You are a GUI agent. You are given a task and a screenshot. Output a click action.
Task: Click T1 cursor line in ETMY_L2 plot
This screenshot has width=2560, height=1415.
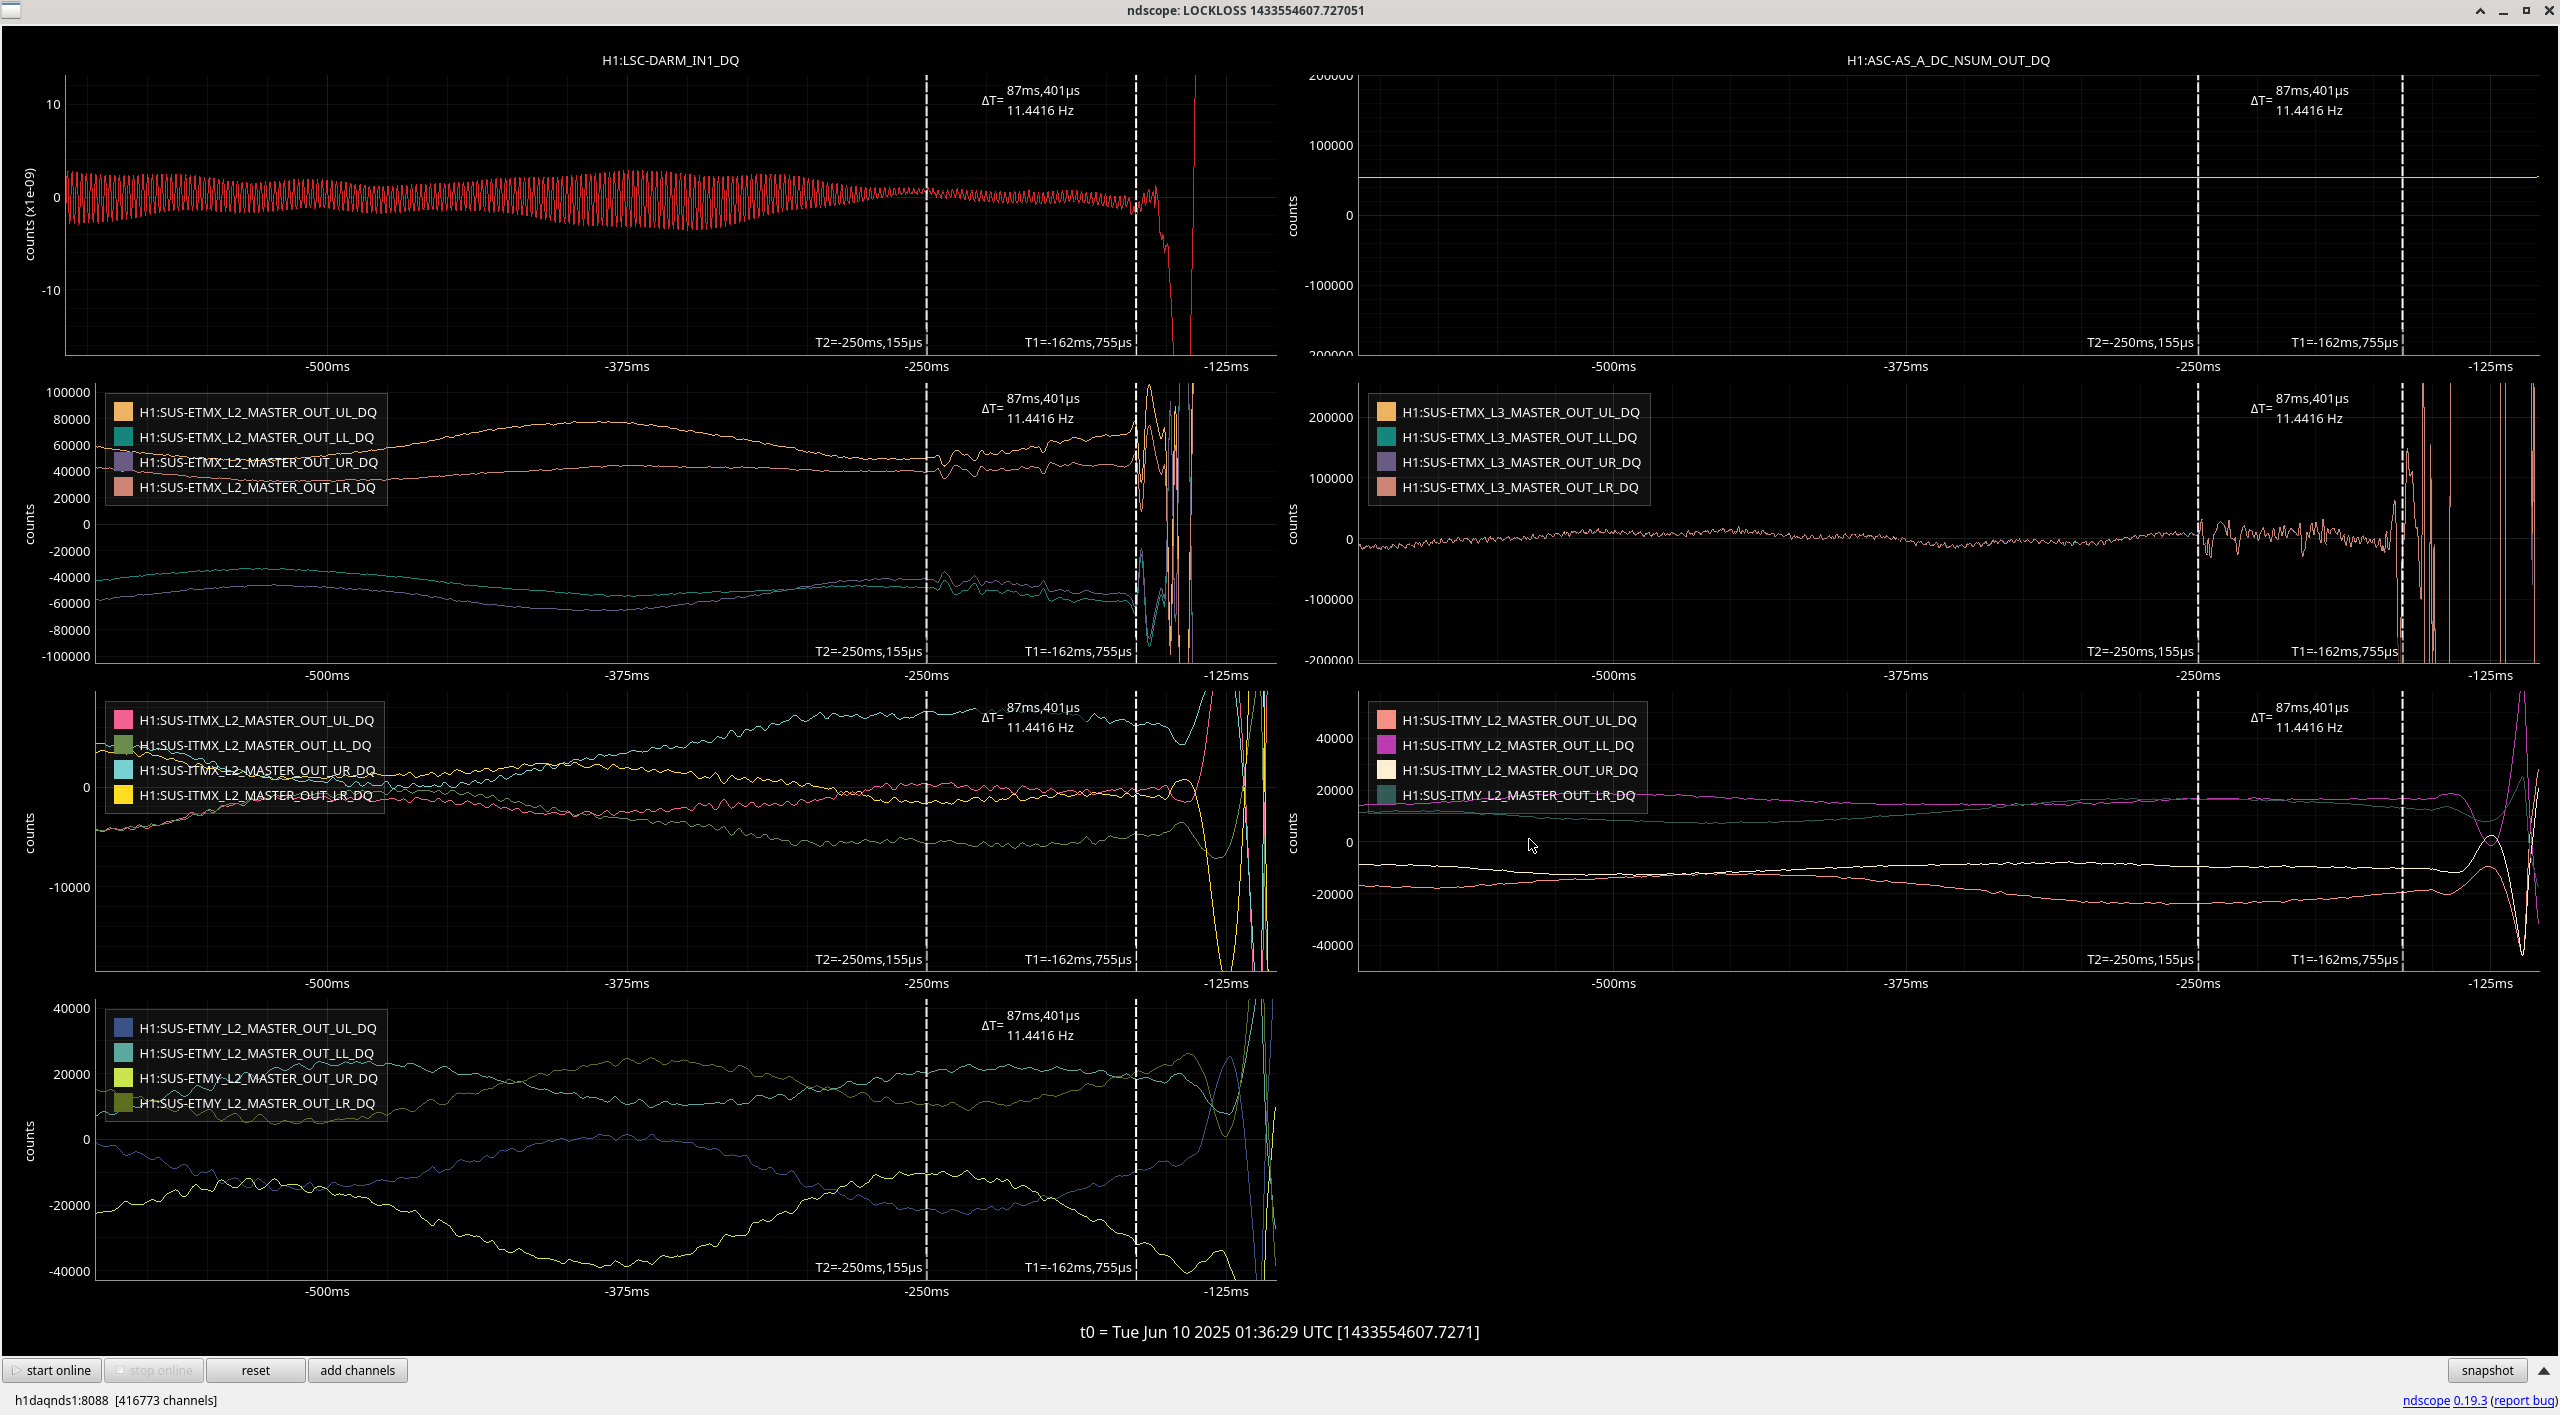1136,1139
